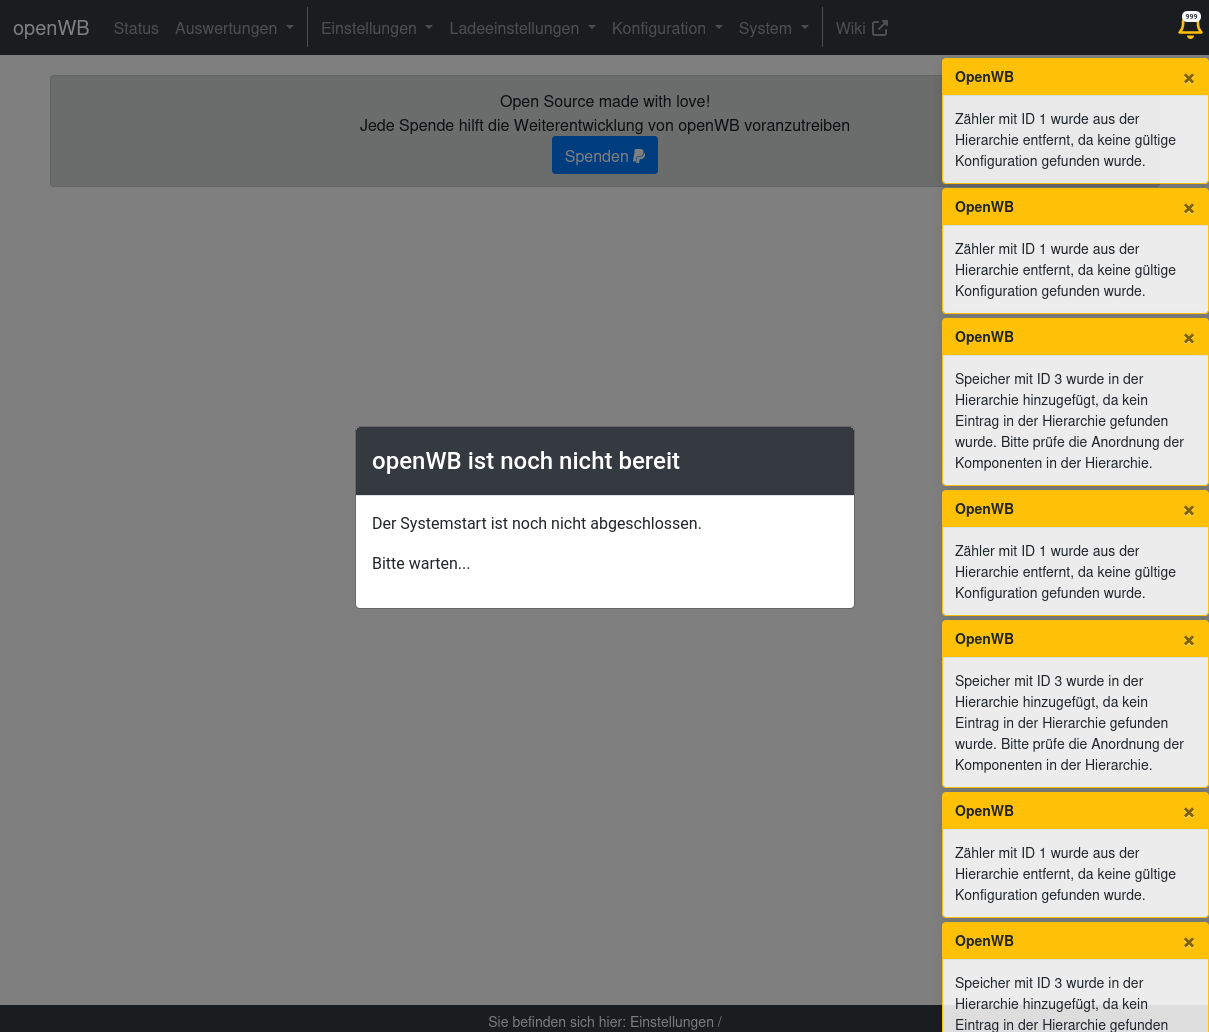The image size is (1209, 1032).
Task: Click the 'Bitte warten...' text in the dialog
Action: [x=421, y=563]
